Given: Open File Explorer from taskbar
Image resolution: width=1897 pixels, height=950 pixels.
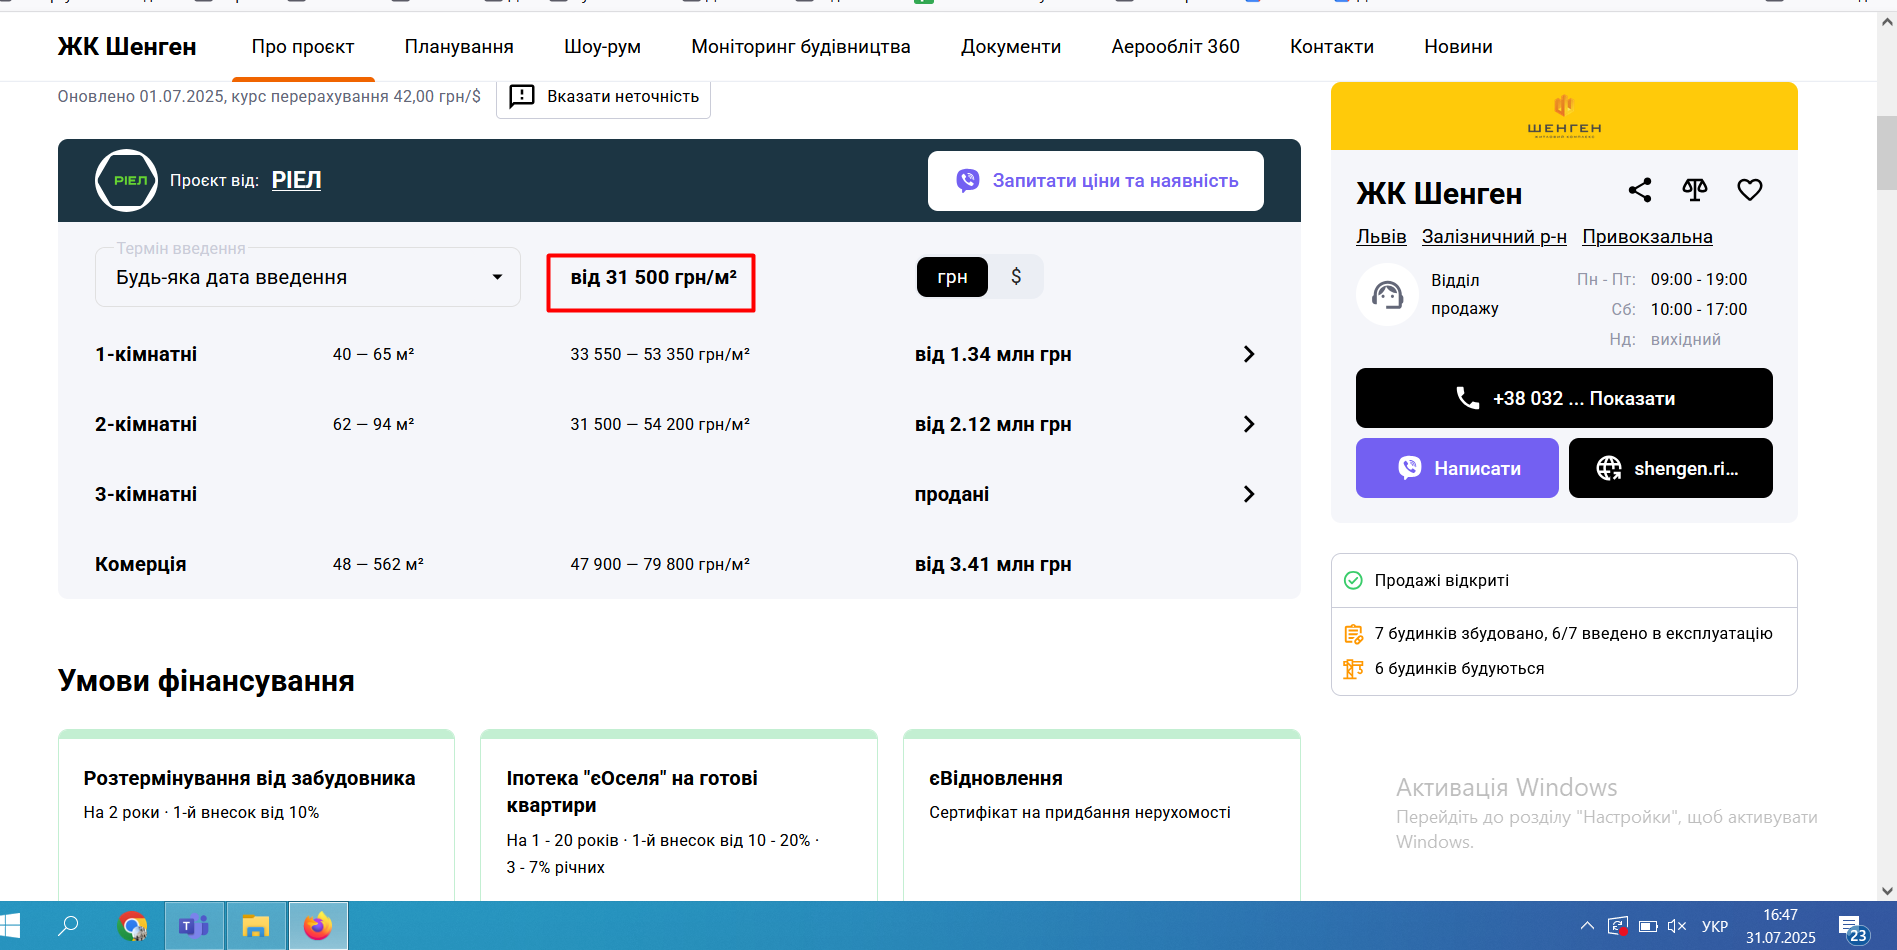Looking at the screenshot, I should point(256,926).
